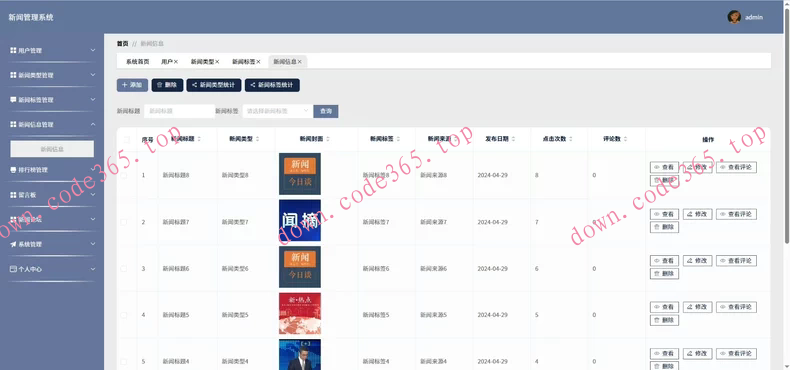Edit the row 新闻标题7

coord(697,214)
